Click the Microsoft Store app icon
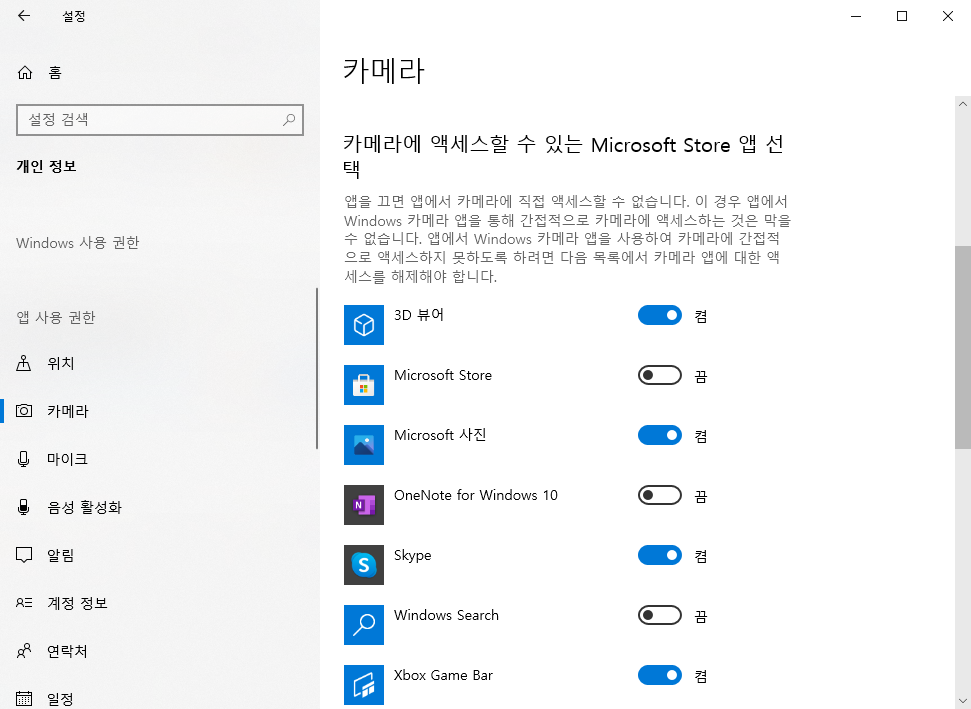Screen dimensions: 971x709 [364, 385]
